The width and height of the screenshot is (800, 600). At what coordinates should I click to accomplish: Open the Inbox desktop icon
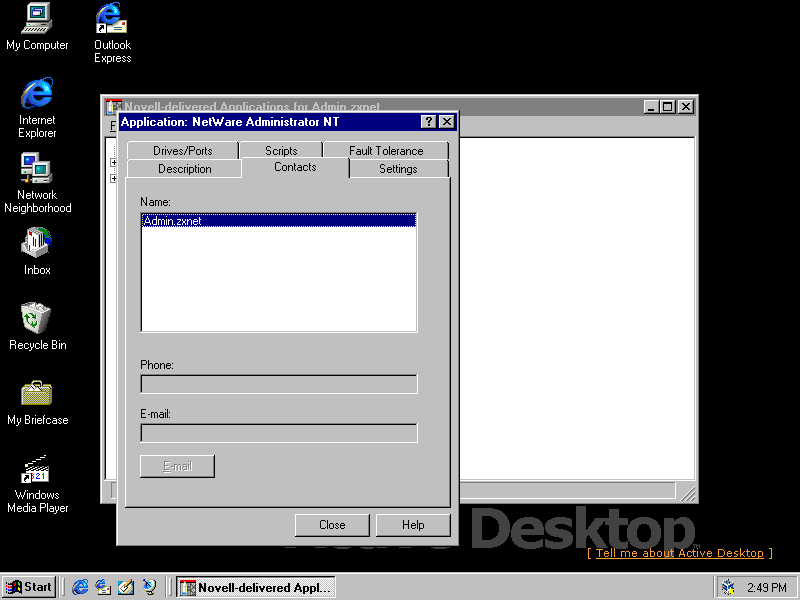(x=37, y=251)
